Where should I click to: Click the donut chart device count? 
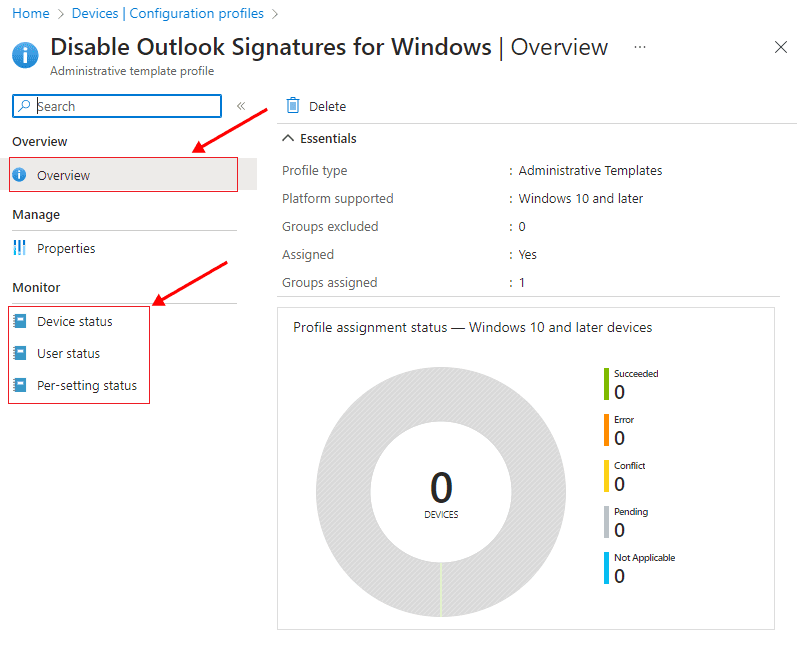441,490
